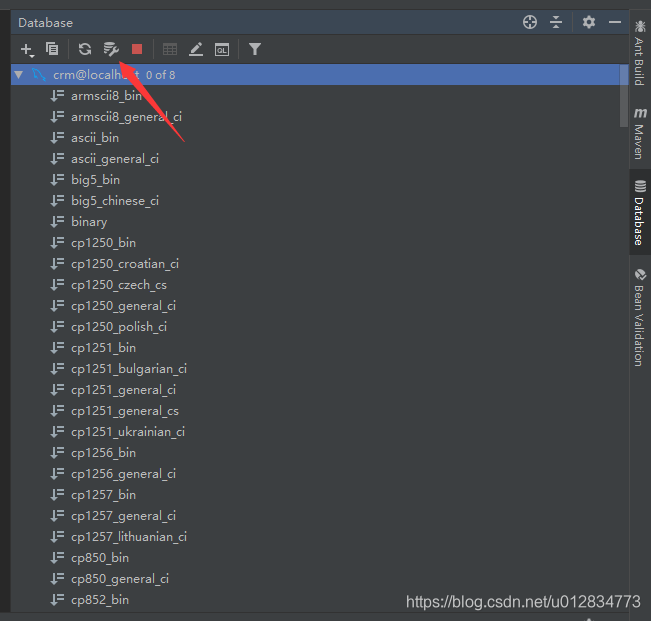Select the cp1251_general_cs collation

click(125, 411)
